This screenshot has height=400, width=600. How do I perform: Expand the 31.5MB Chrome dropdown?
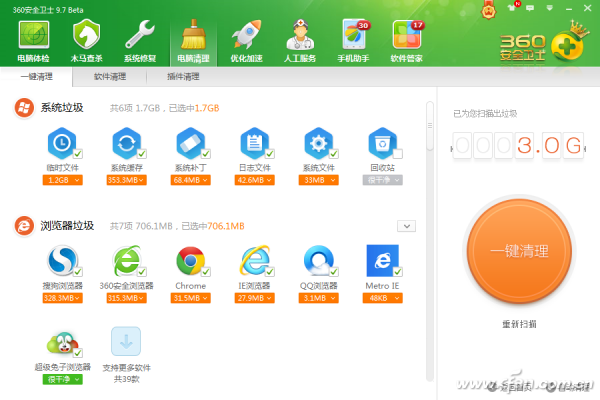(191, 298)
